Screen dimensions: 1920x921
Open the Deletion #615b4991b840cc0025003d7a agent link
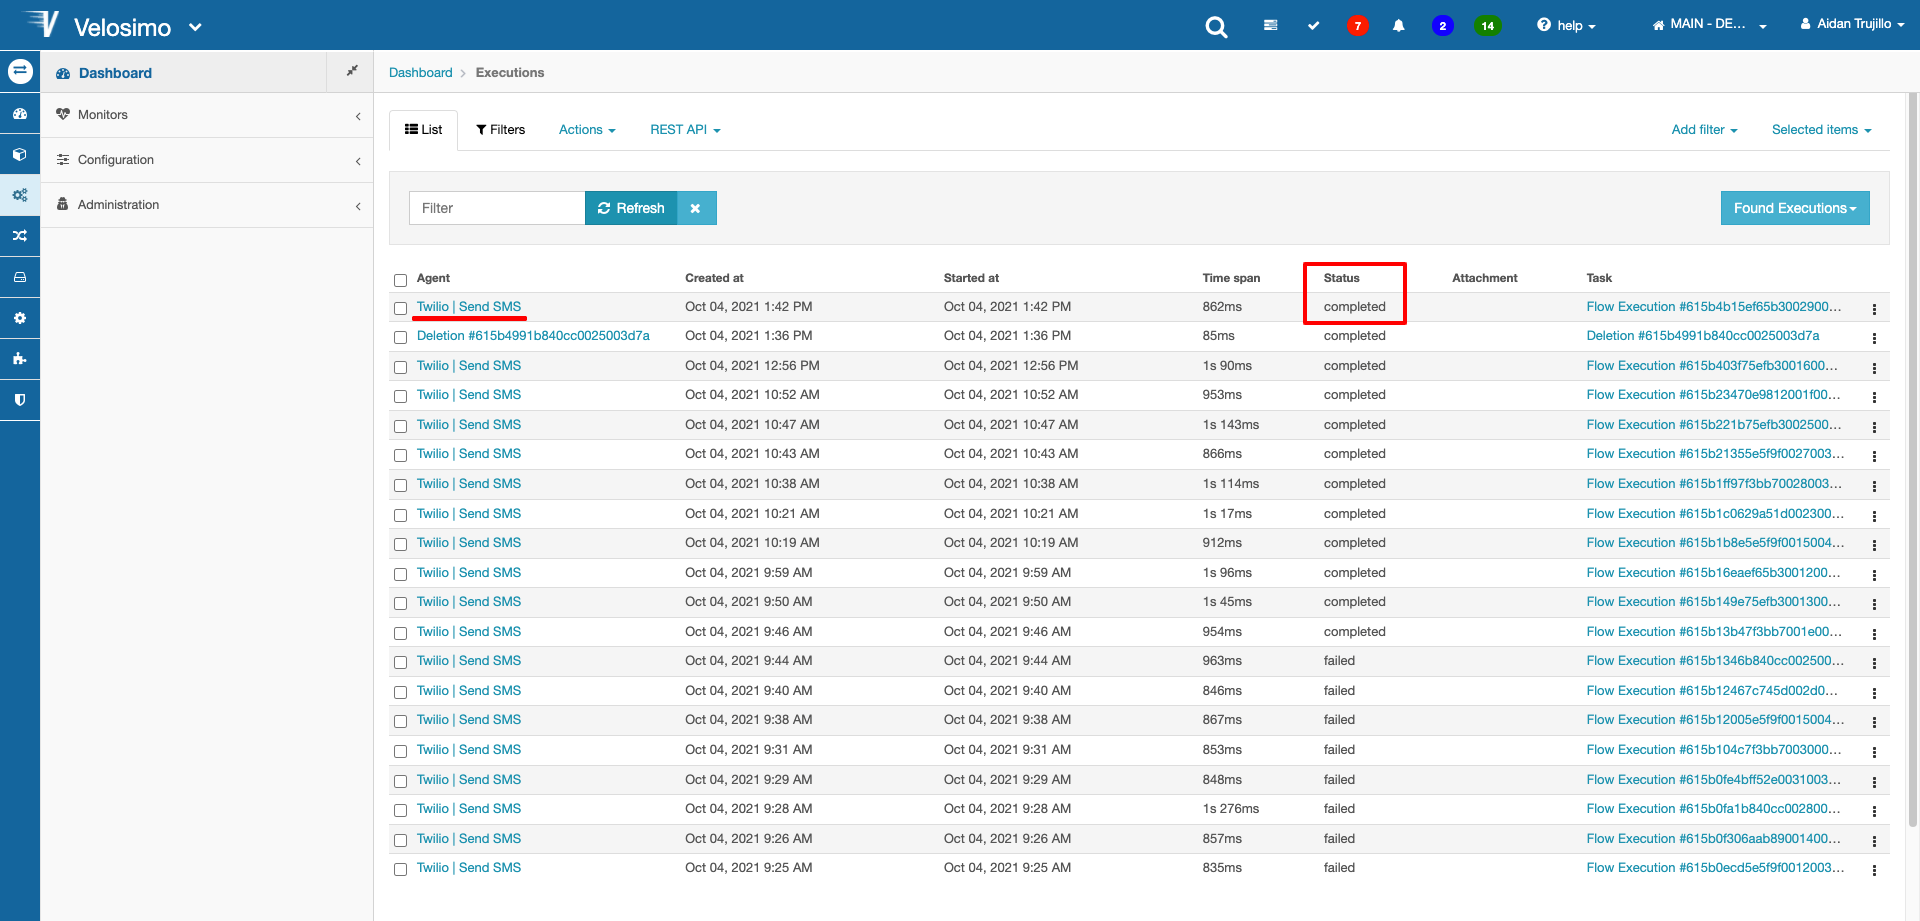click(x=533, y=336)
